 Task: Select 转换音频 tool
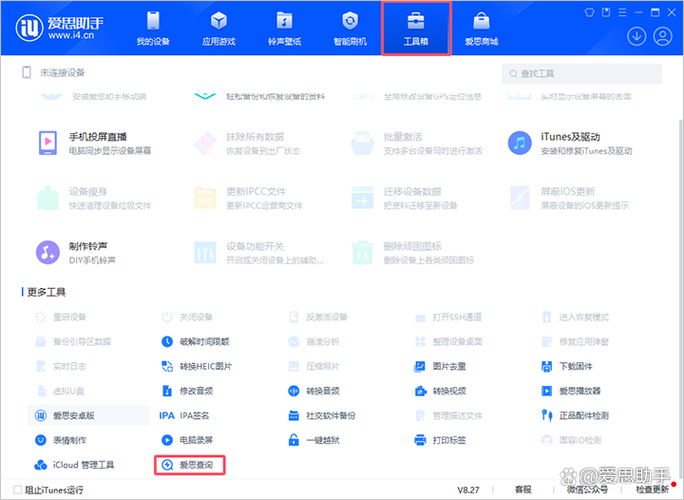pyautogui.click(x=314, y=391)
